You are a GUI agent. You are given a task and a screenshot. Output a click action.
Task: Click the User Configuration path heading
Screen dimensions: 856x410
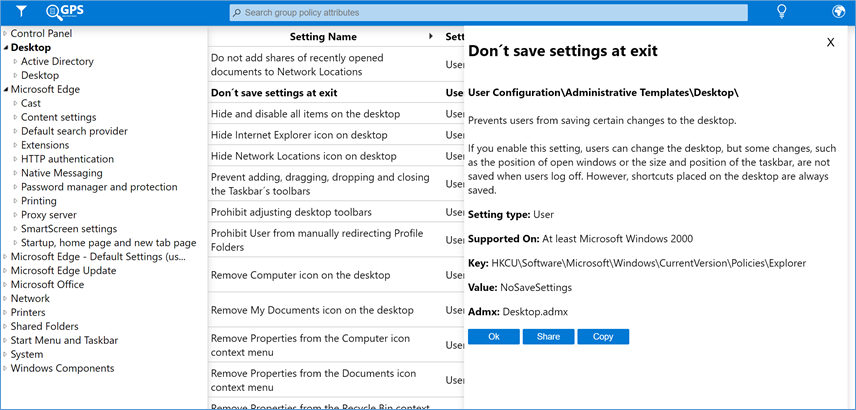pos(603,93)
